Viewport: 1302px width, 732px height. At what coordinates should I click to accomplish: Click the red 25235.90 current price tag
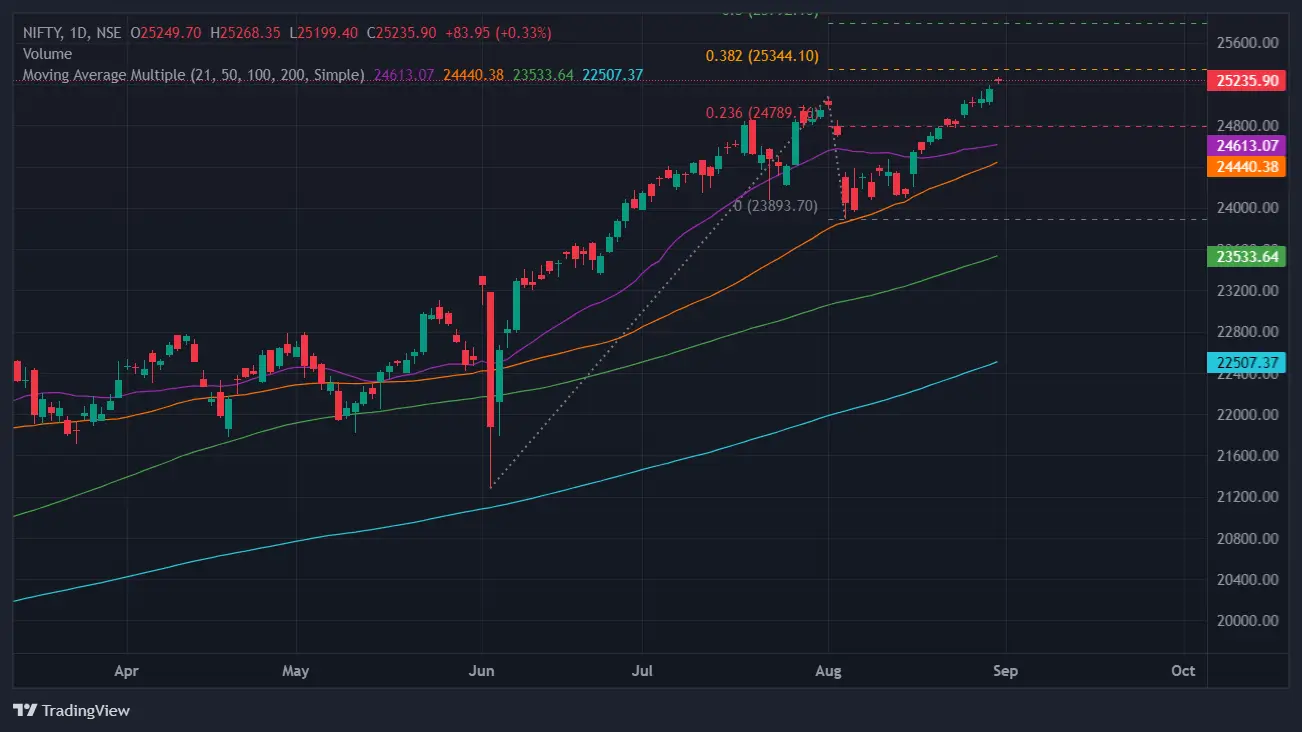(1247, 82)
